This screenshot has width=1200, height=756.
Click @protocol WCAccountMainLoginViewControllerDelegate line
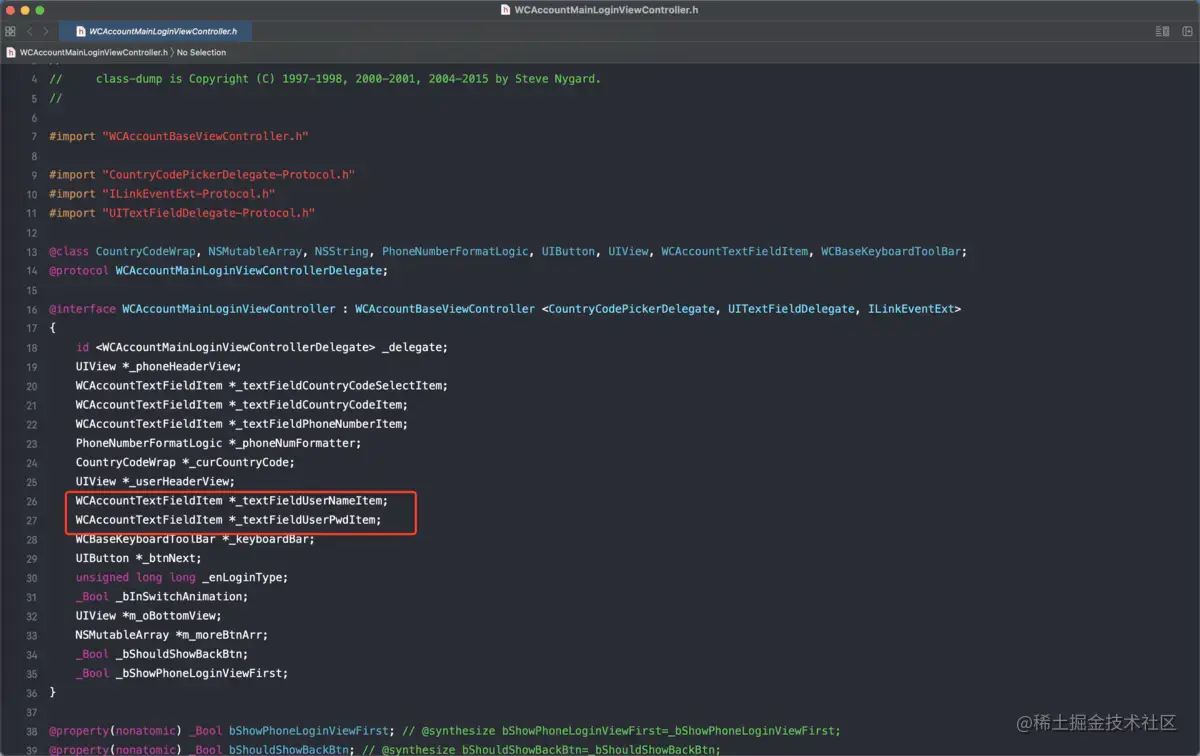[218, 271]
